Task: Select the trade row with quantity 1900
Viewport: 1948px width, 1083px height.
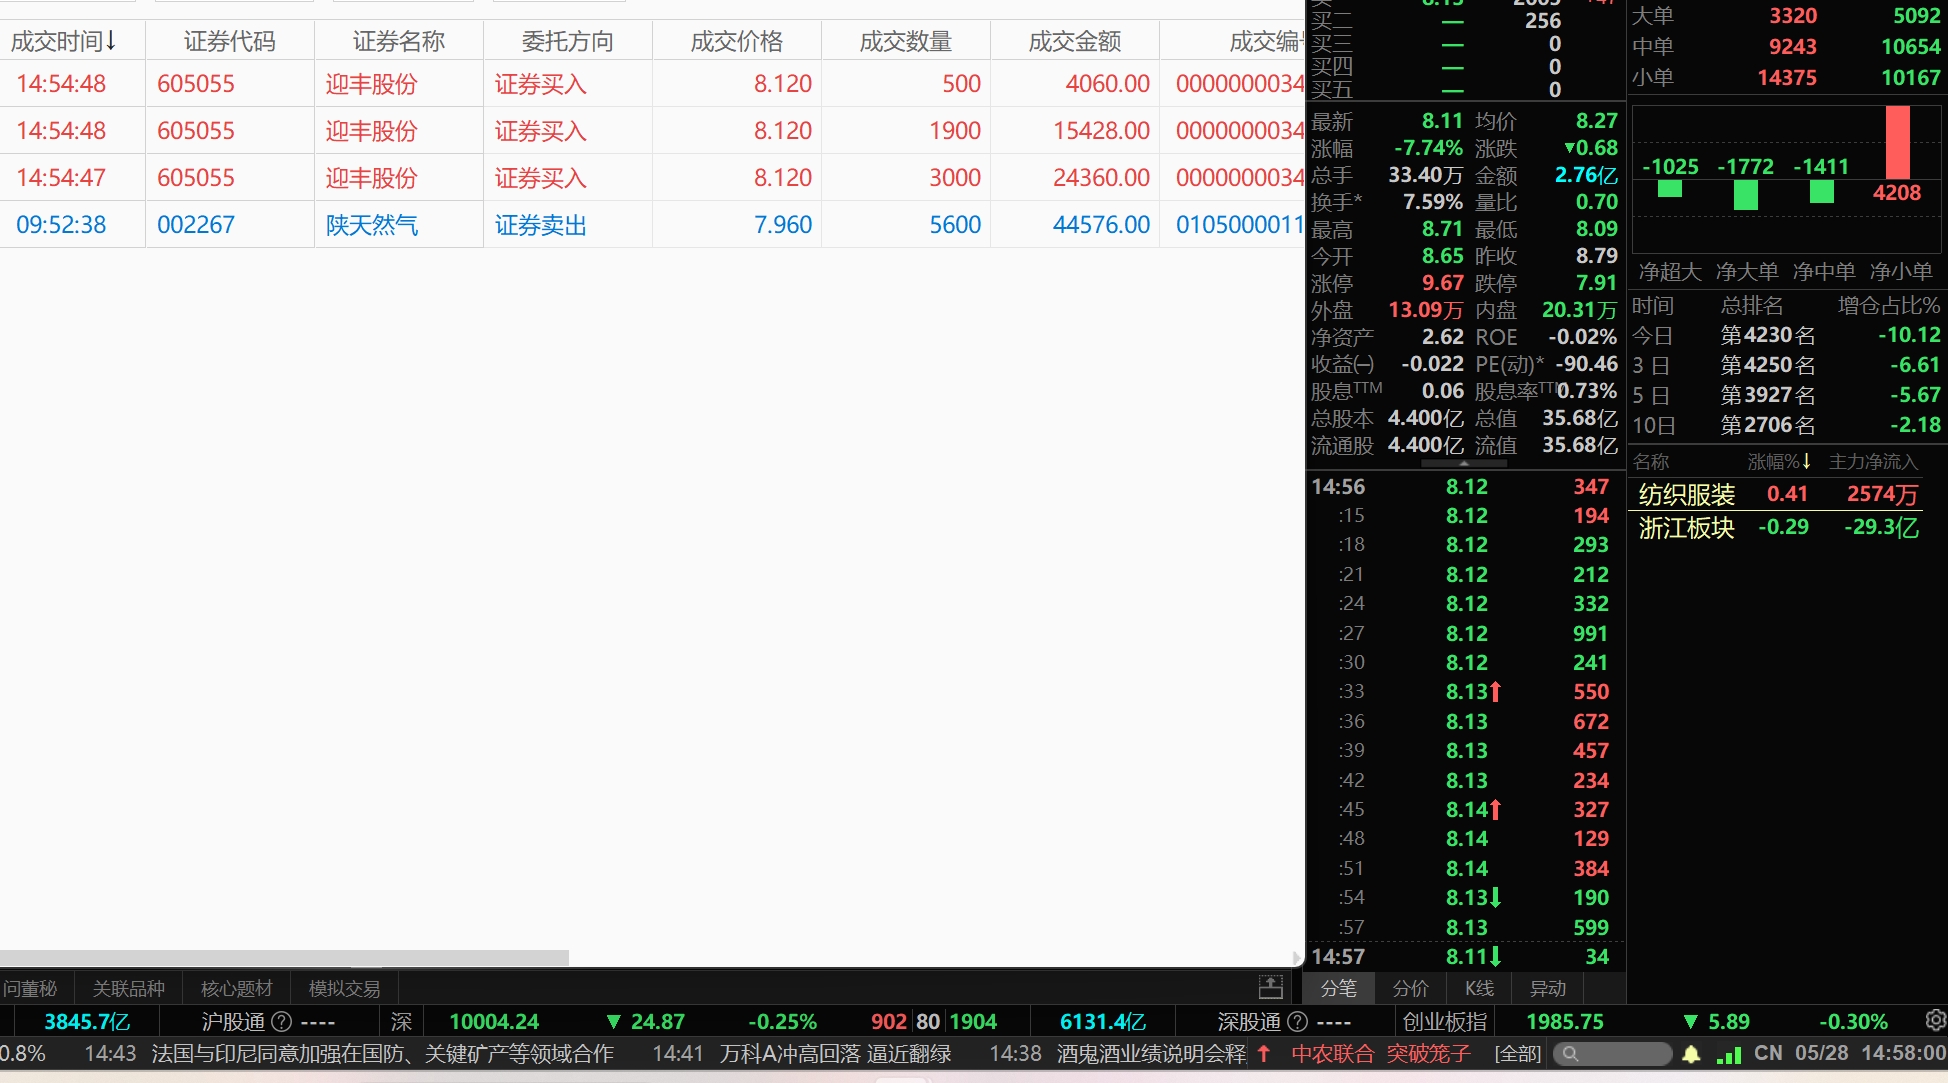Action: 652,130
